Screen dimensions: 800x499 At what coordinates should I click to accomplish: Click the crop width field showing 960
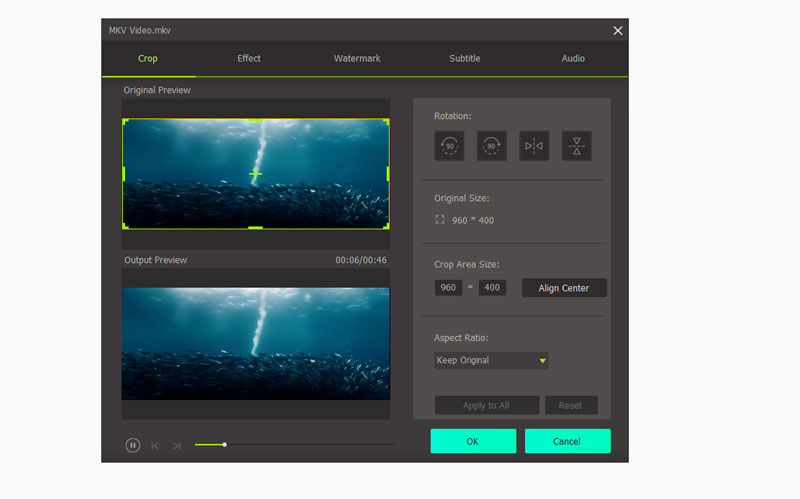[x=448, y=288]
